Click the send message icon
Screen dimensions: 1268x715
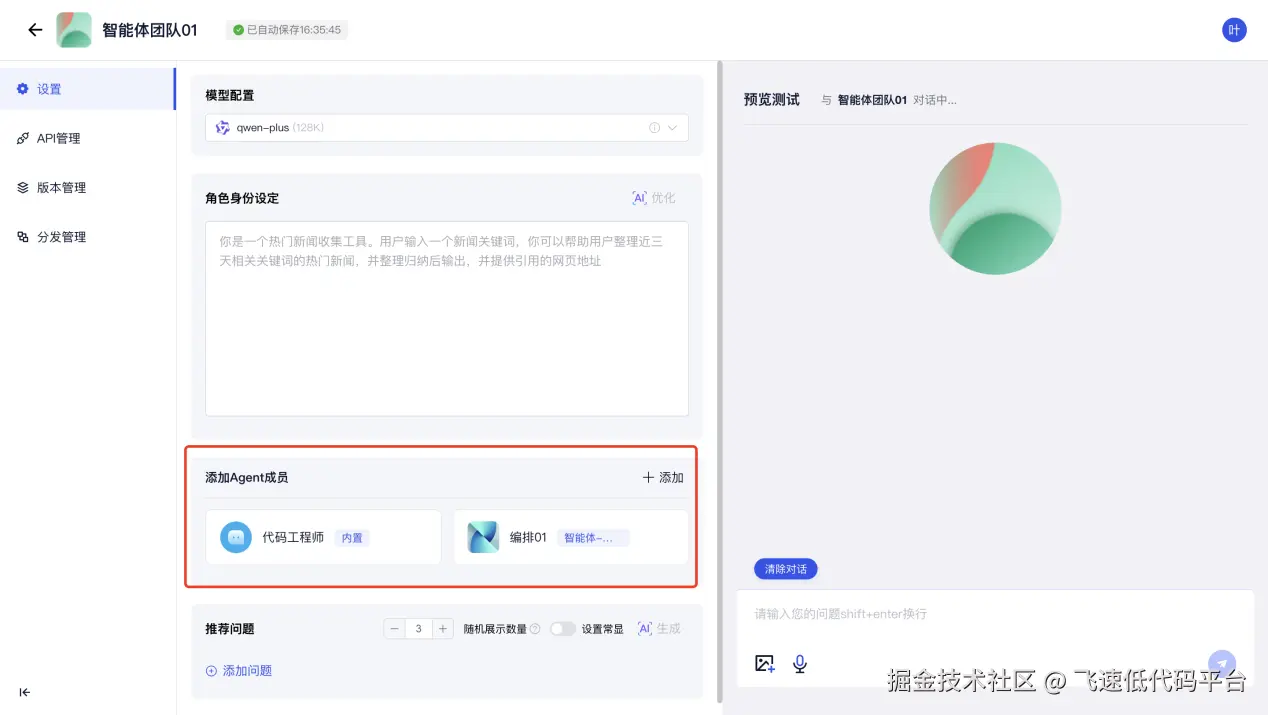1221,663
